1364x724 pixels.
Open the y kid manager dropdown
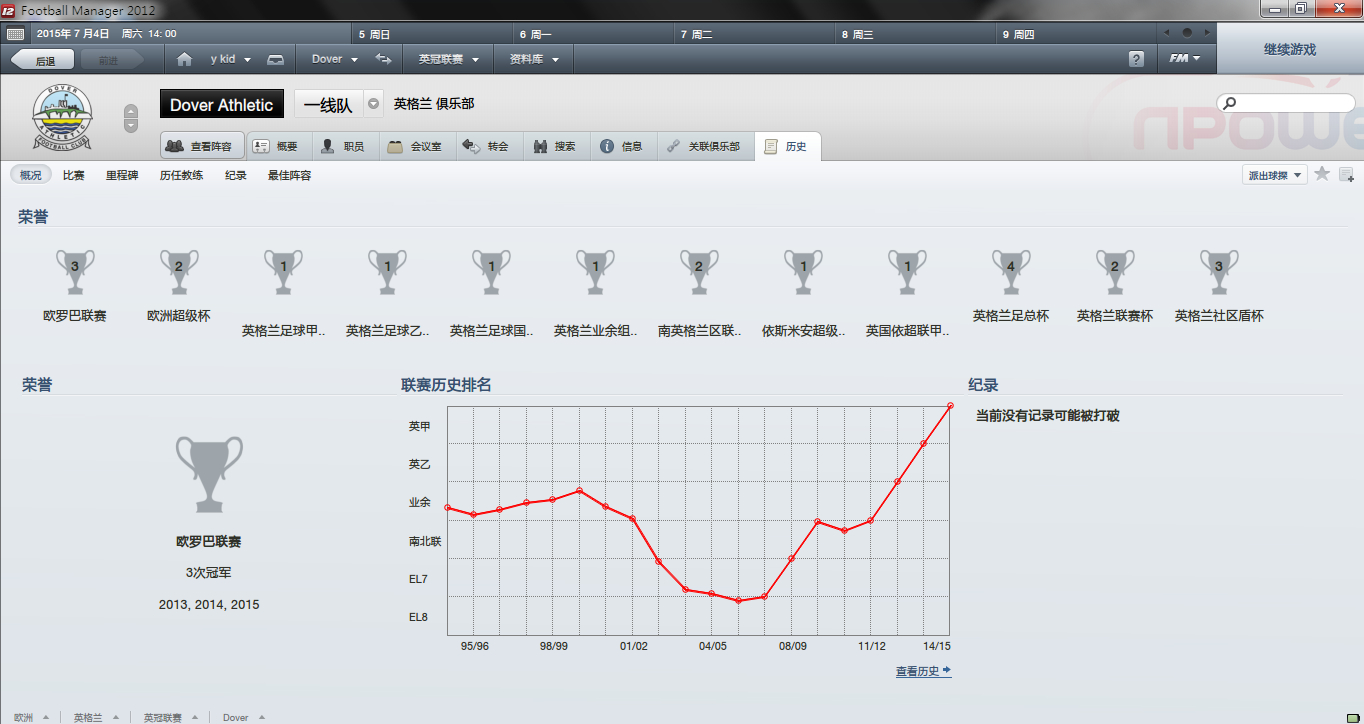(x=231, y=59)
